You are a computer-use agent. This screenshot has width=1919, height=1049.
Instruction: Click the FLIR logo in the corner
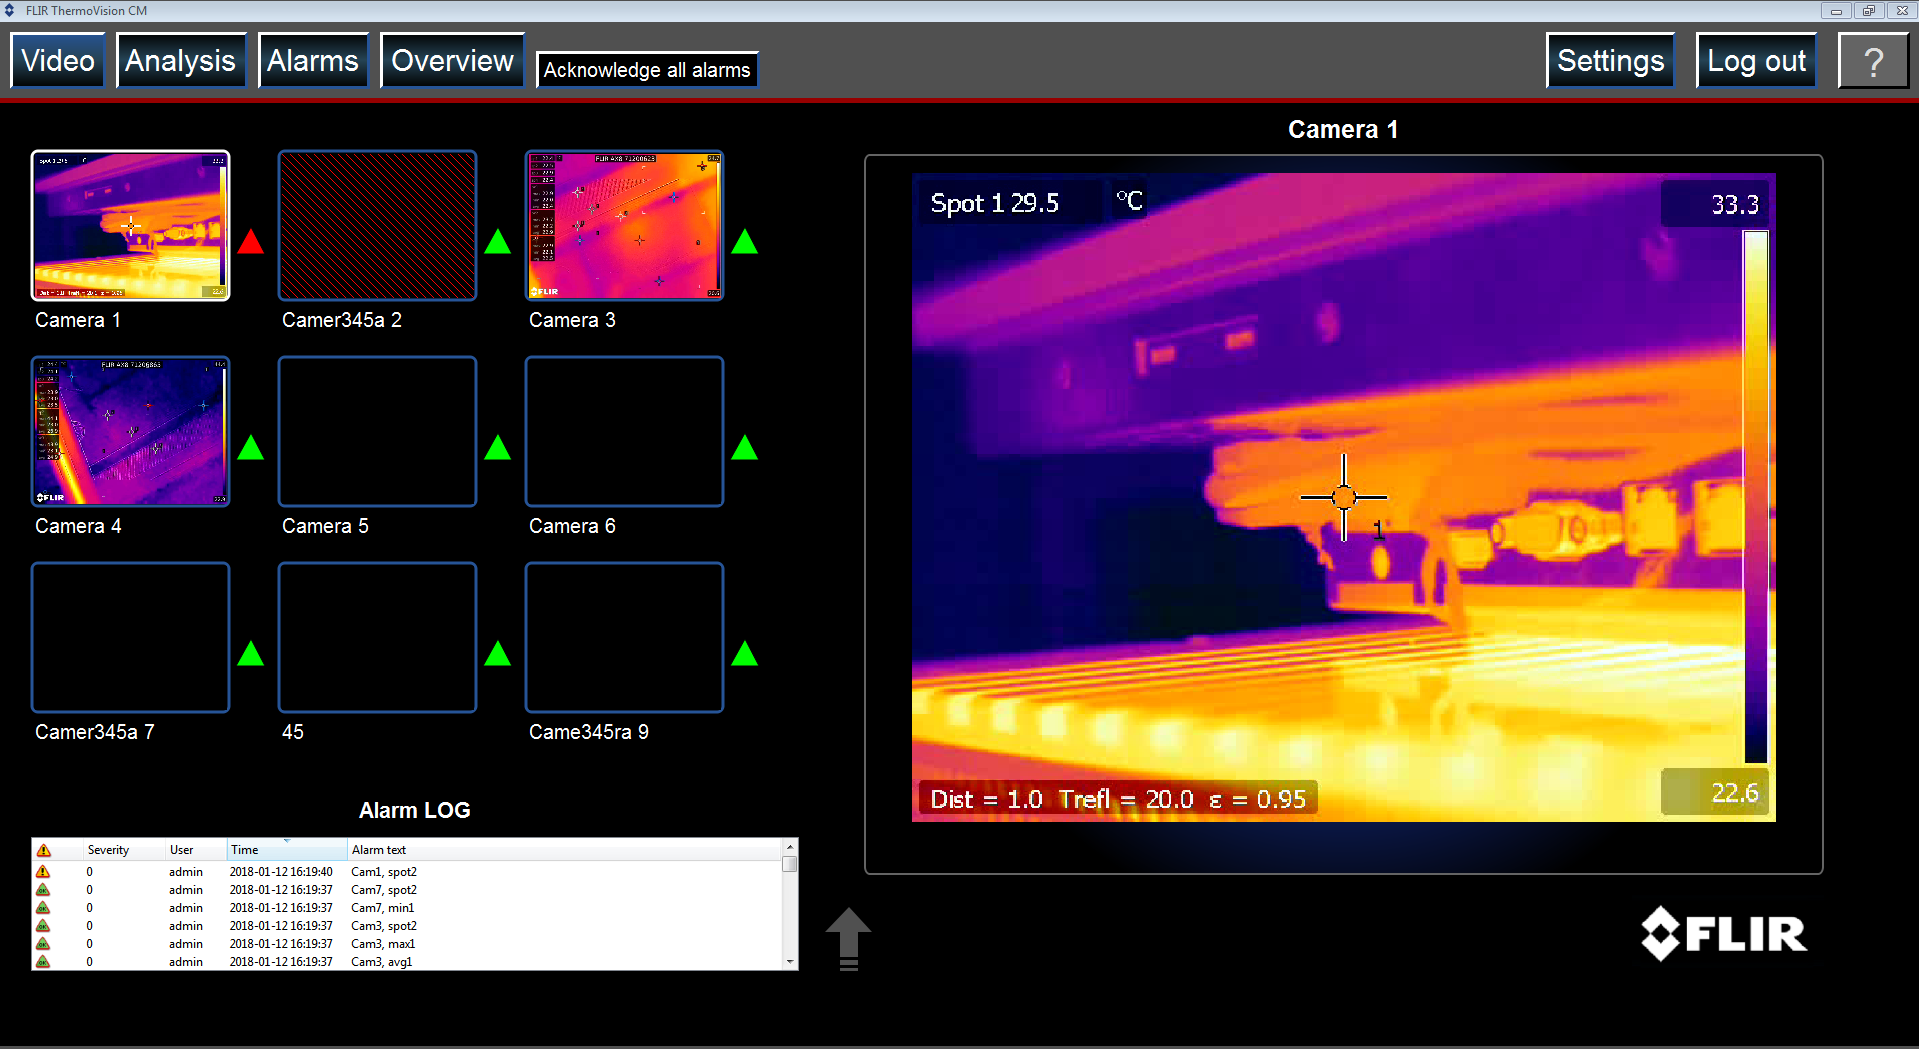click(x=1722, y=934)
